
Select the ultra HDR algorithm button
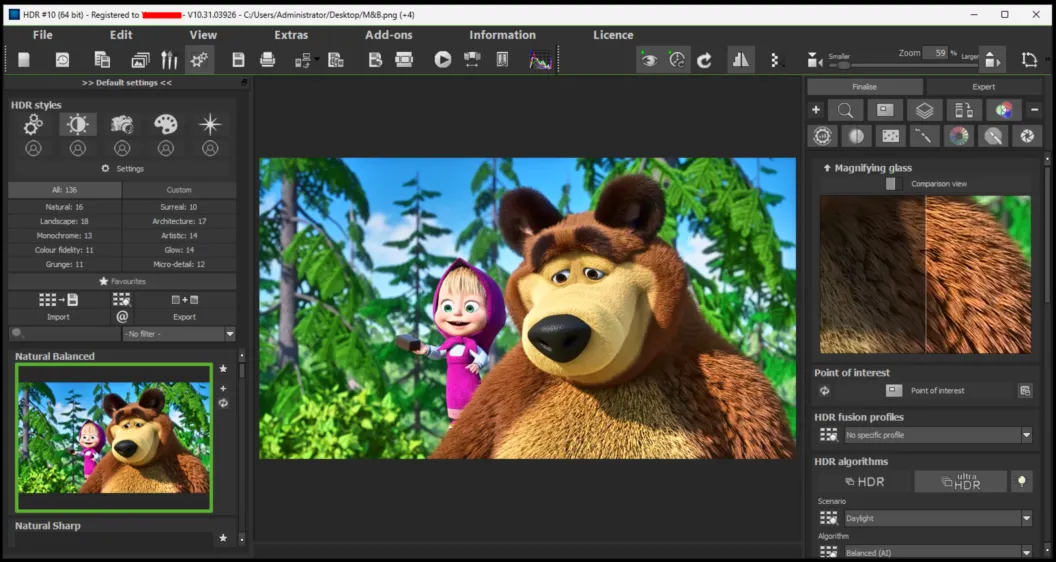pos(961,481)
